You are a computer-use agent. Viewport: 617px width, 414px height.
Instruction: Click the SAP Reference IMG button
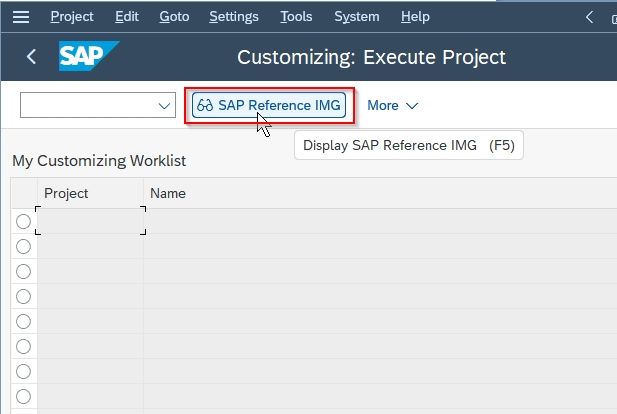[x=269, y=105]
